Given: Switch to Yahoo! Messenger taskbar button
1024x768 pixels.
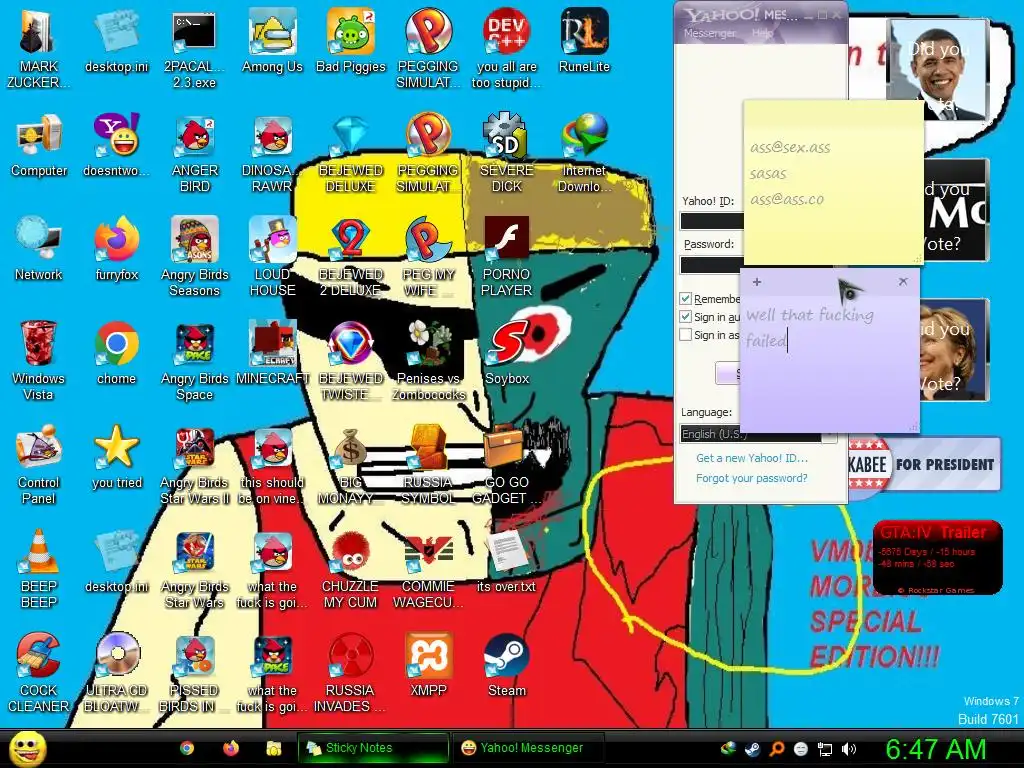Looking at the screenshot, I should point(528,748).
